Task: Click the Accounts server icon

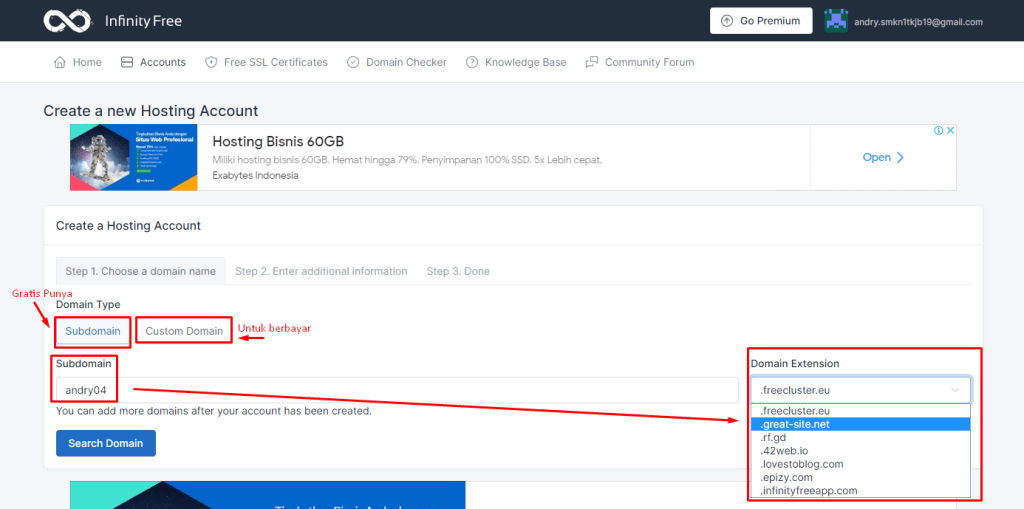Action: click(127, 62)
